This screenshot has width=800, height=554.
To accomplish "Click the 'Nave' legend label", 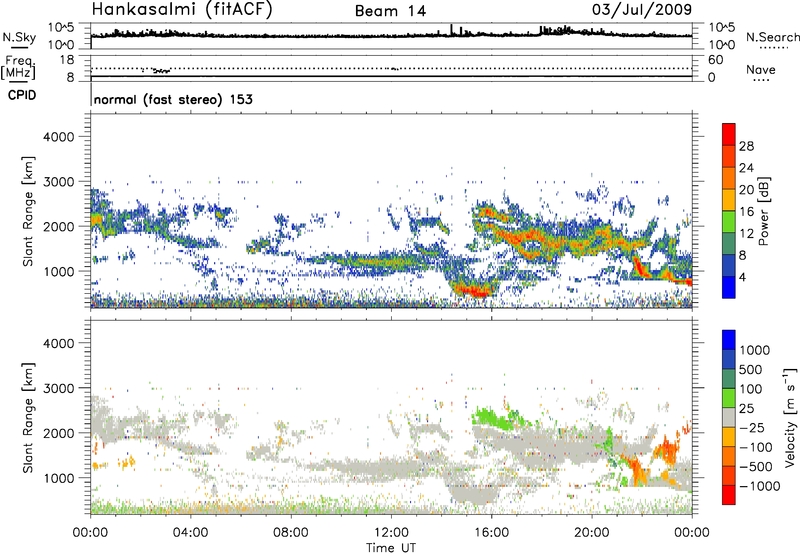I will tap(761, 69).
